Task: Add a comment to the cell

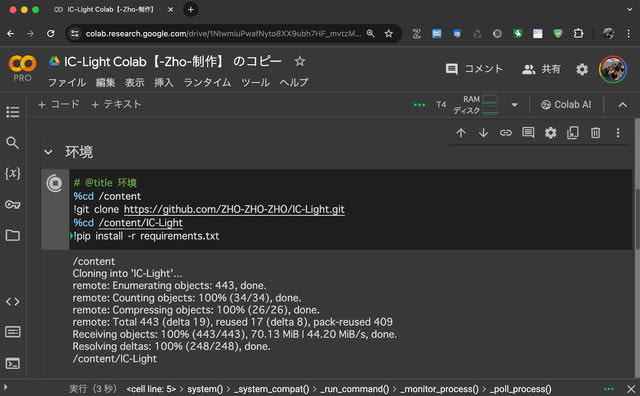Action: pyautogui.click(x=528, y=133)
